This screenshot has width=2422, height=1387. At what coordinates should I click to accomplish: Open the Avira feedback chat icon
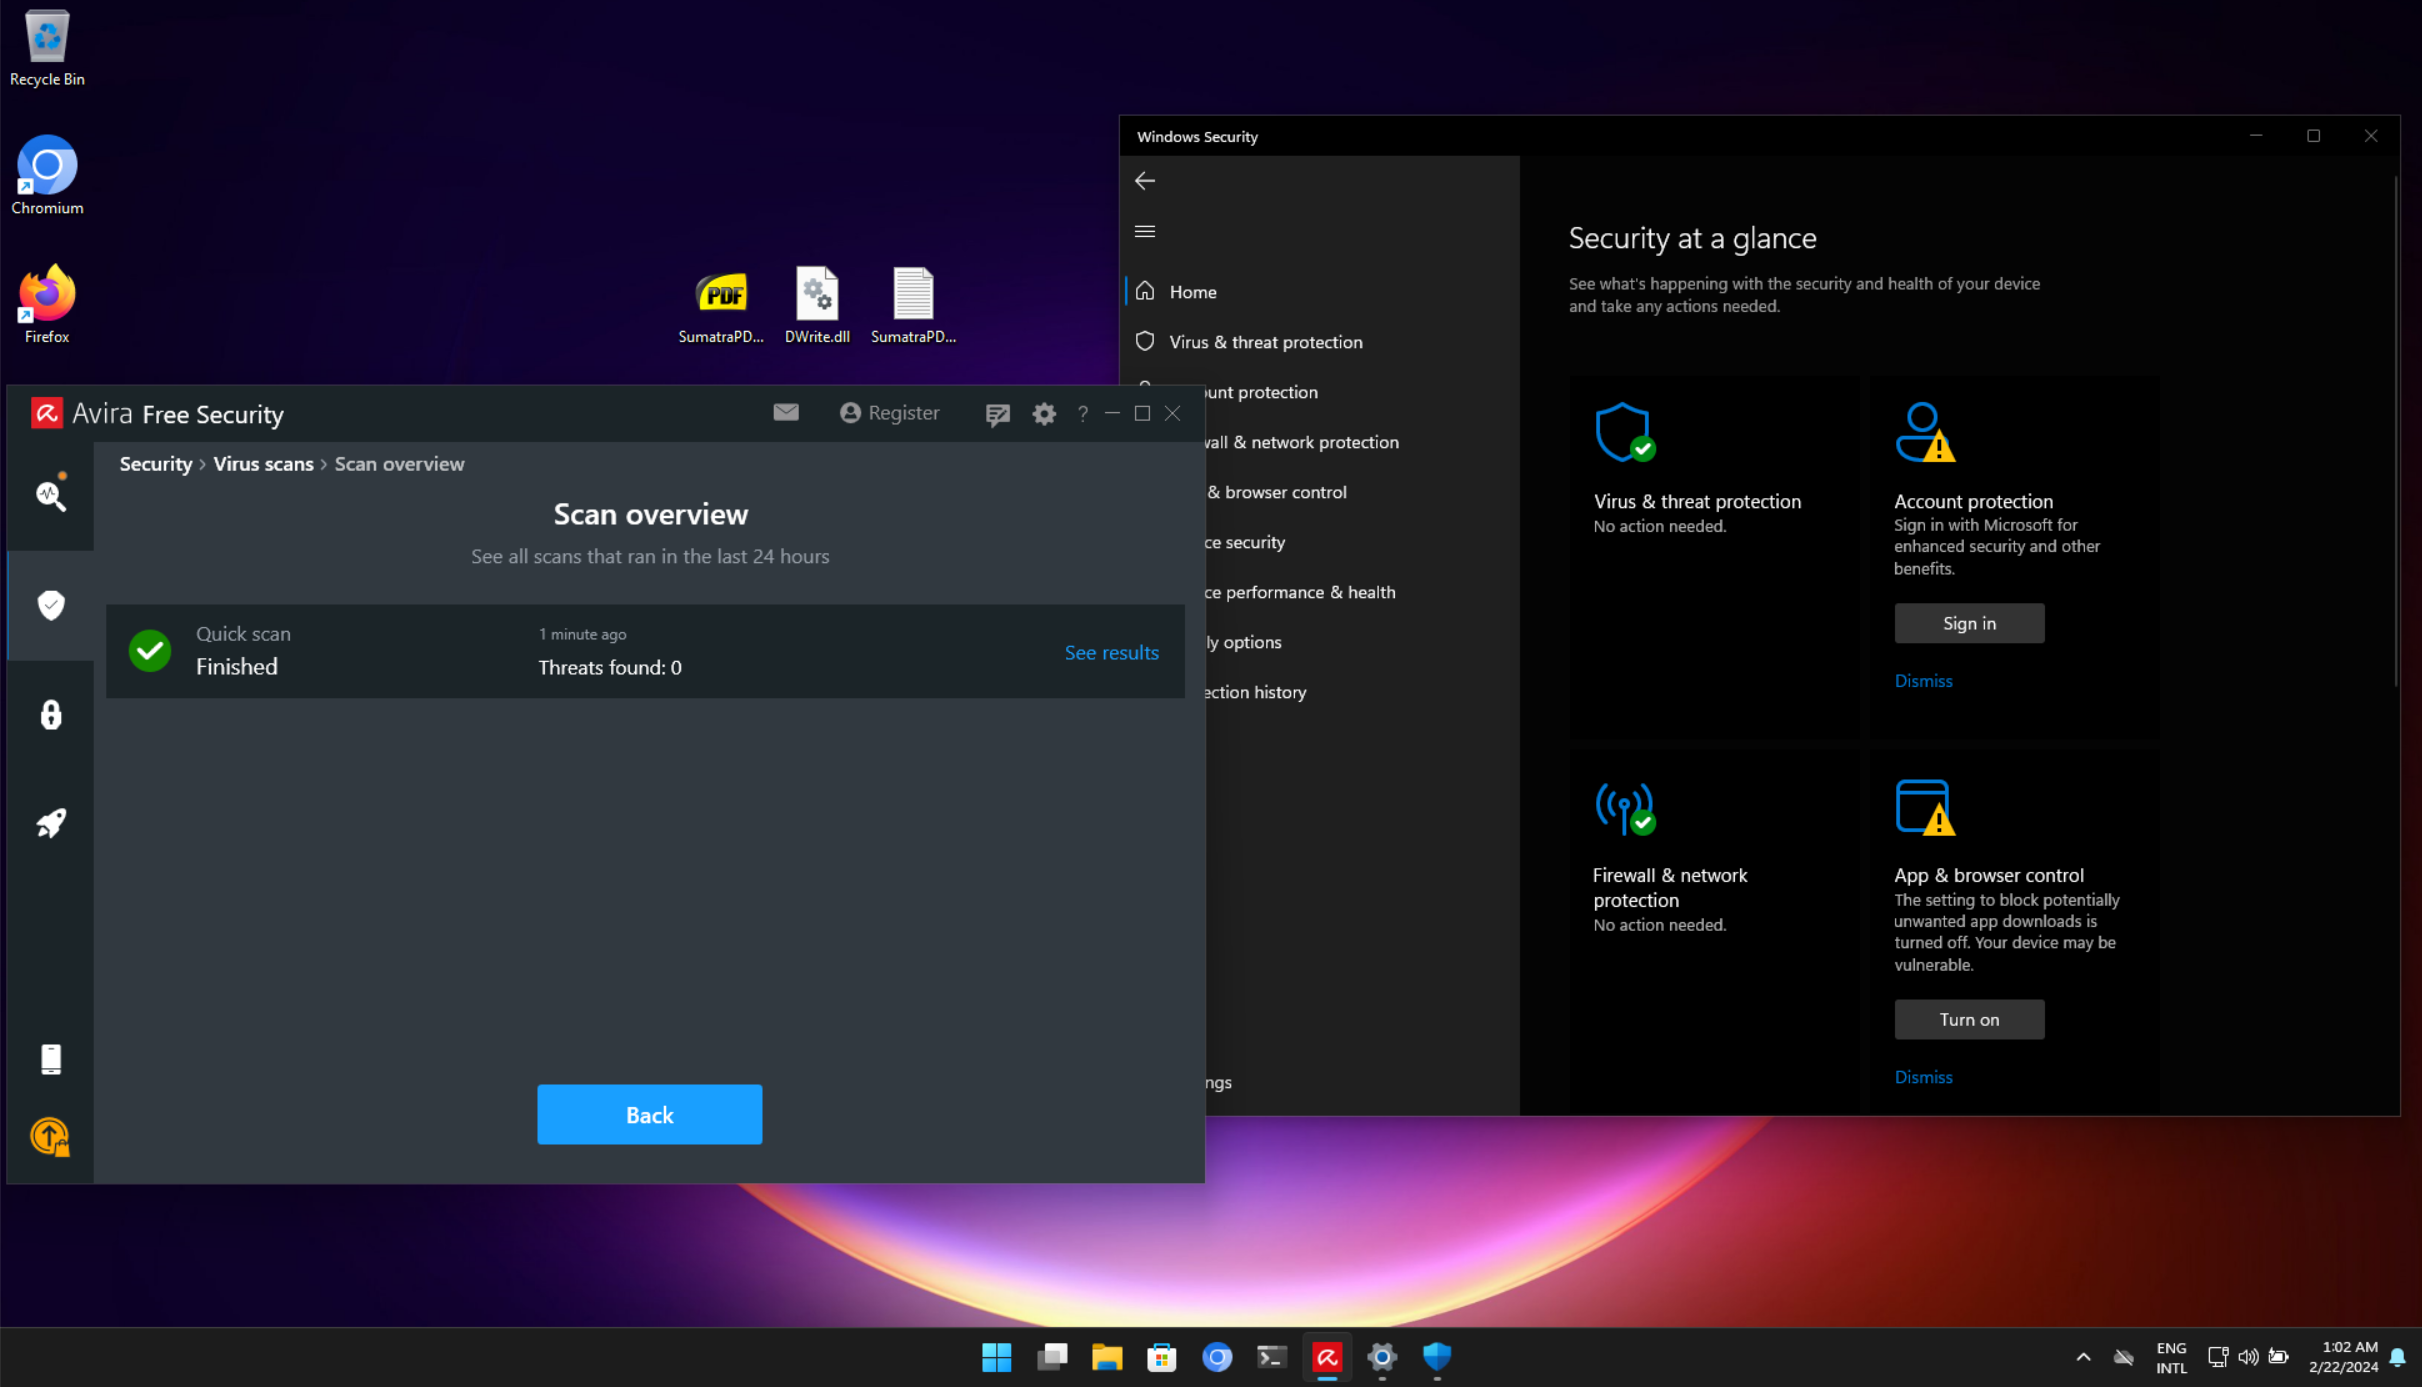[997, 414]
